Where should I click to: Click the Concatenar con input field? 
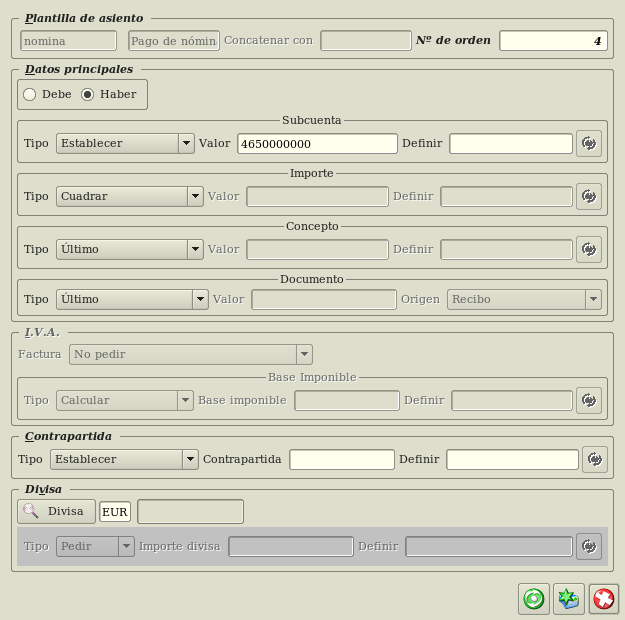(x=366, y=41)
